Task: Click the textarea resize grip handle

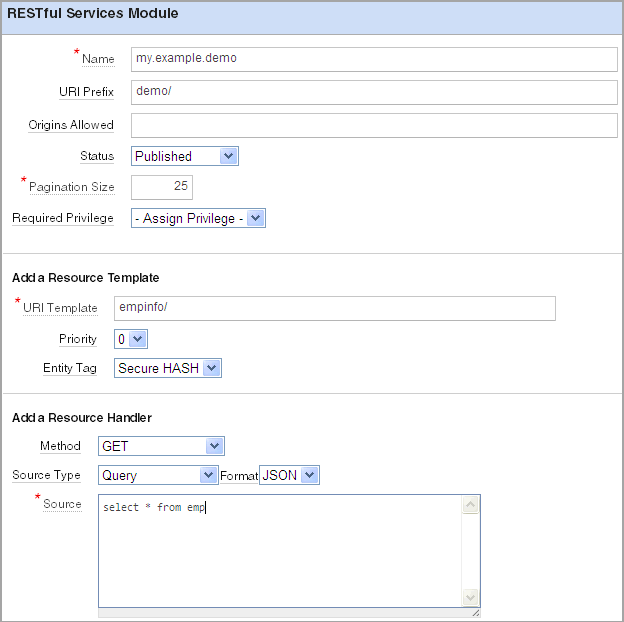Action: (476, 613)
